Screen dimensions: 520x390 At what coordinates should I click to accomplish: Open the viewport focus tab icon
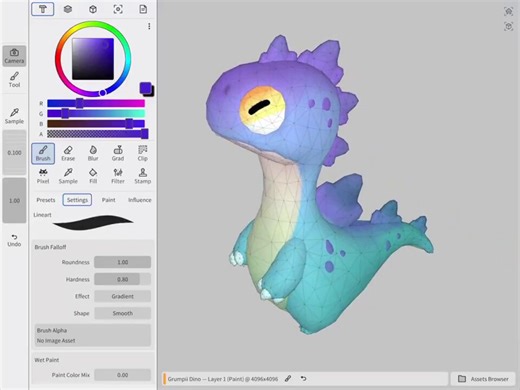(x=118, y=9)
